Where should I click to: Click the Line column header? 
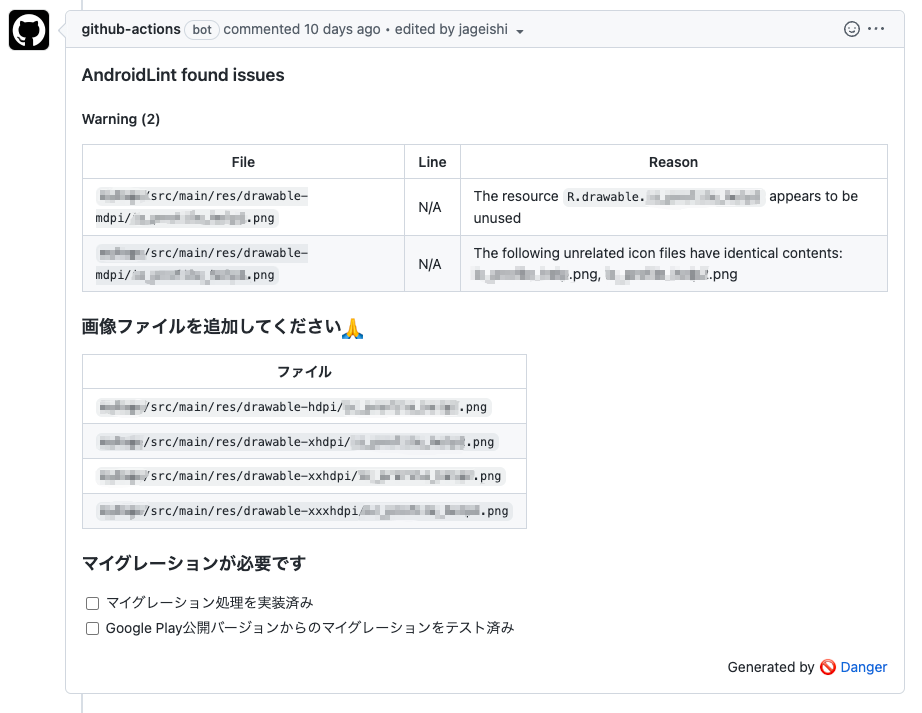[x=432, y=162]
